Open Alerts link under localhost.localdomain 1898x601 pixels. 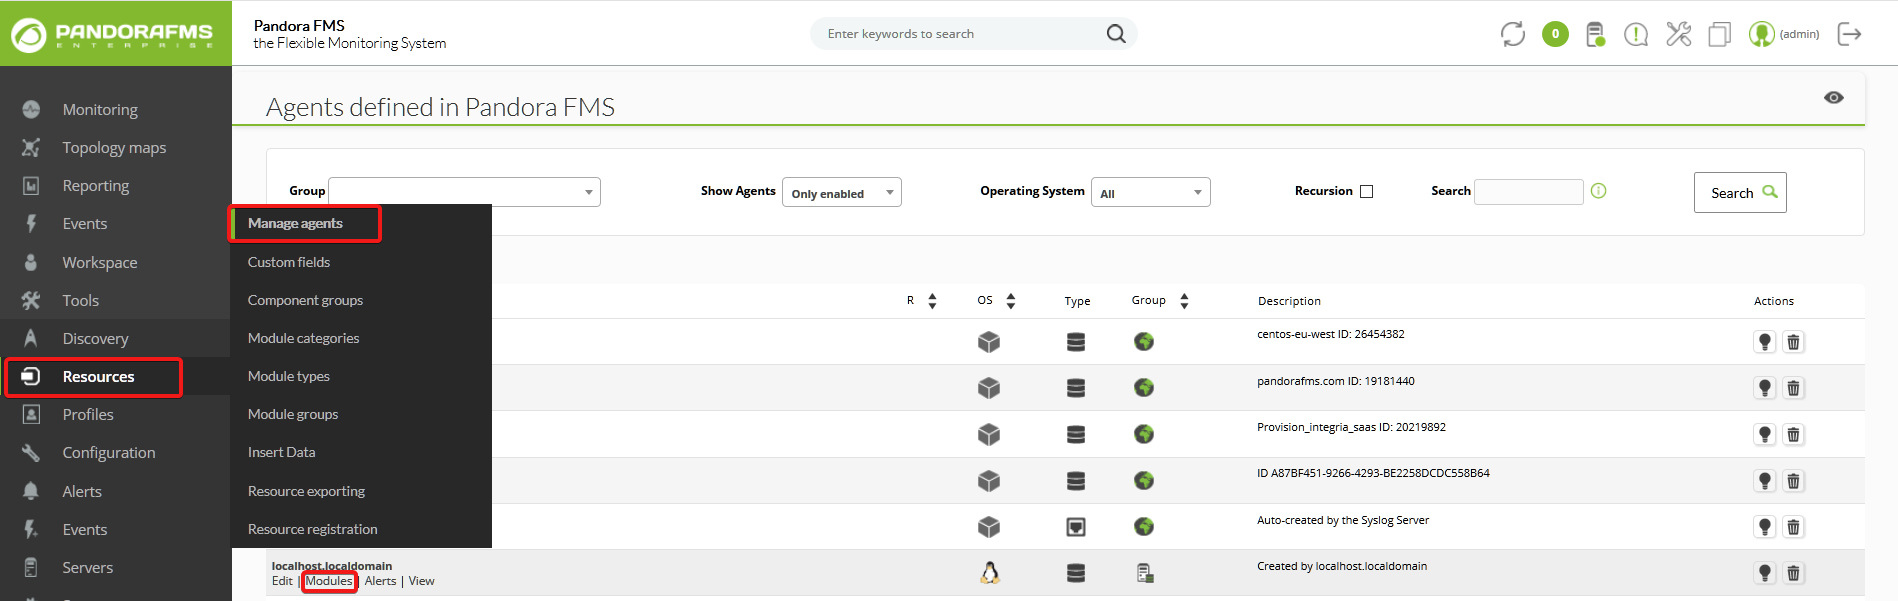click(380, 581)
